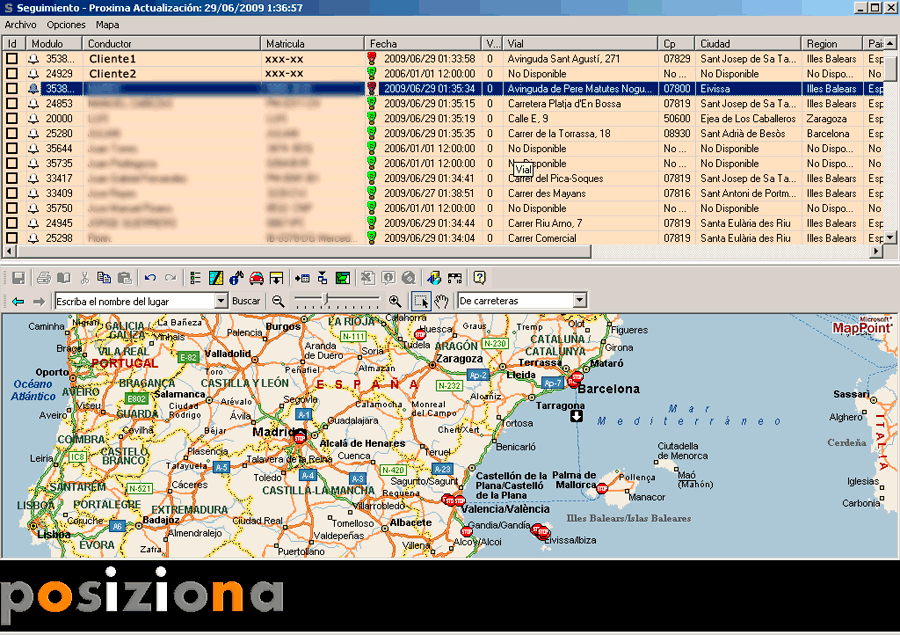900x635 pixels.
Task: Click the table's vertical scrollbar down arrow
Action: pyautogui.click(x=890, y=237)
